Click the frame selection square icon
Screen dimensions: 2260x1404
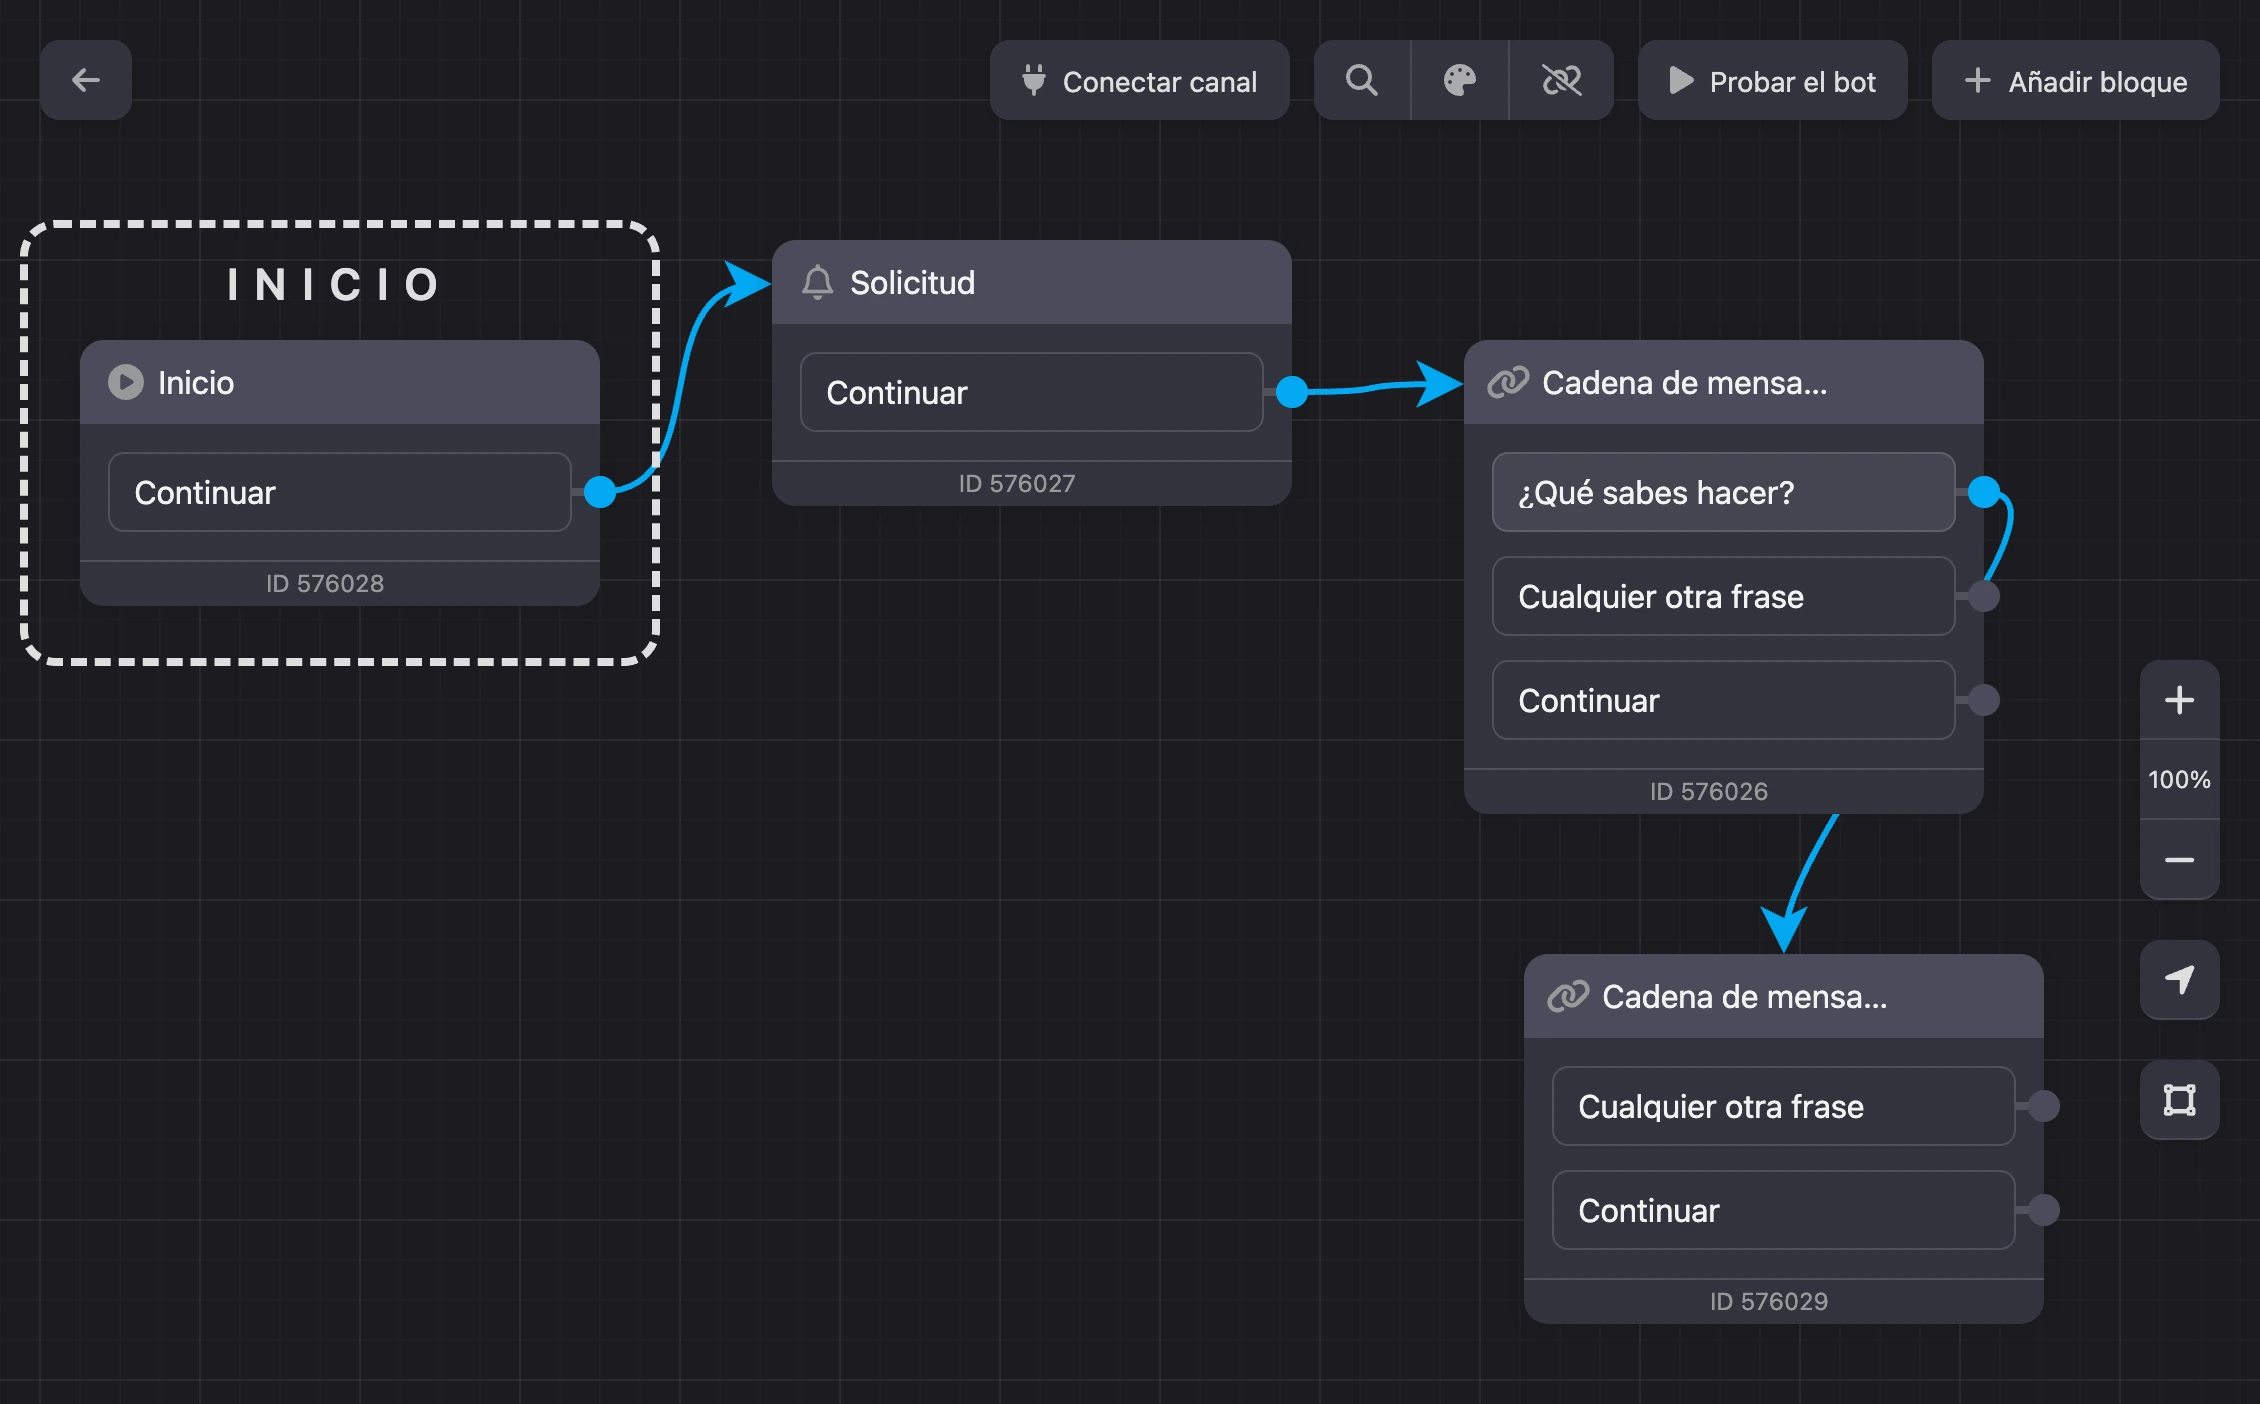pyautogui.click(x=2180, y=1100)
